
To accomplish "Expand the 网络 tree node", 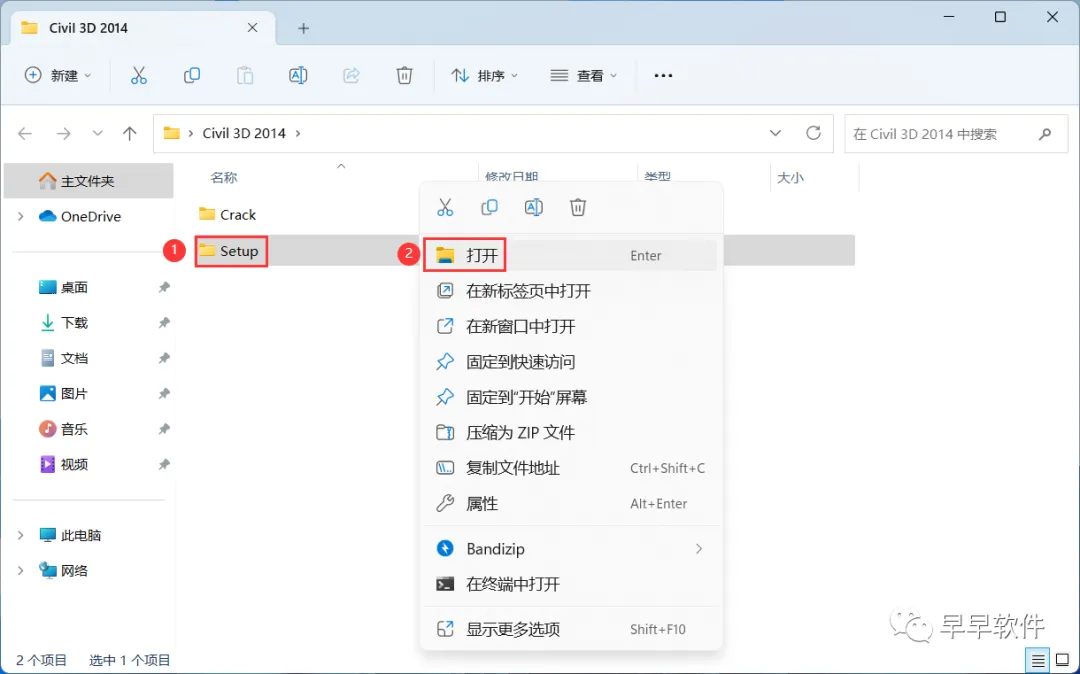I will (21, 571).
